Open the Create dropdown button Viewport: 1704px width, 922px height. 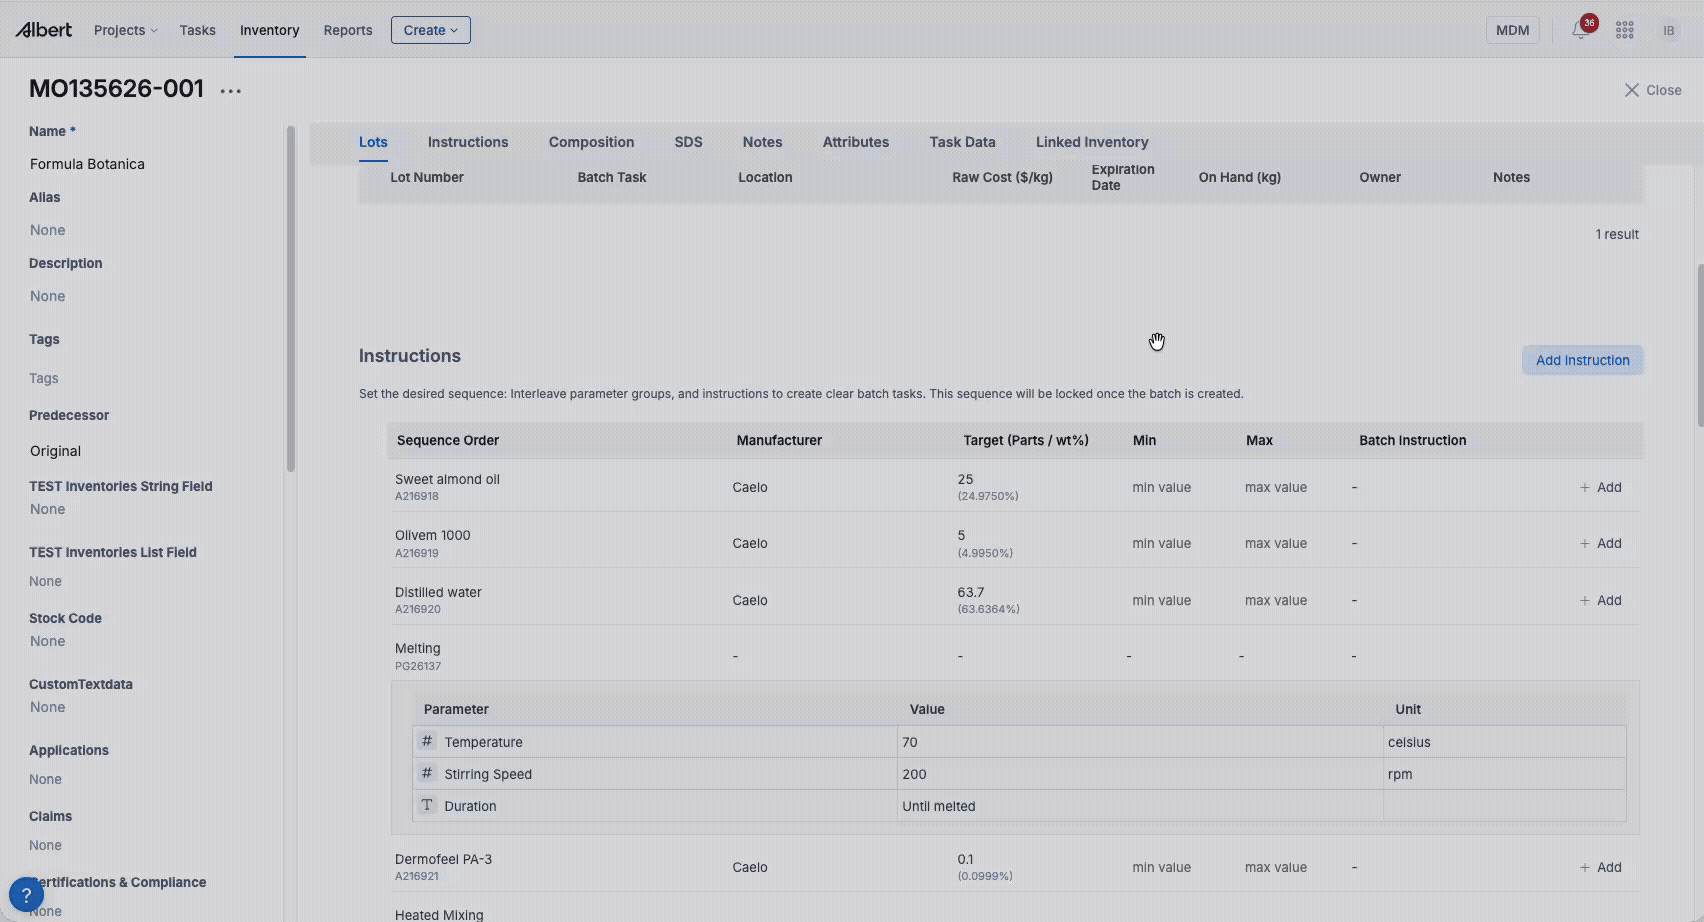(x=430, y=30)
